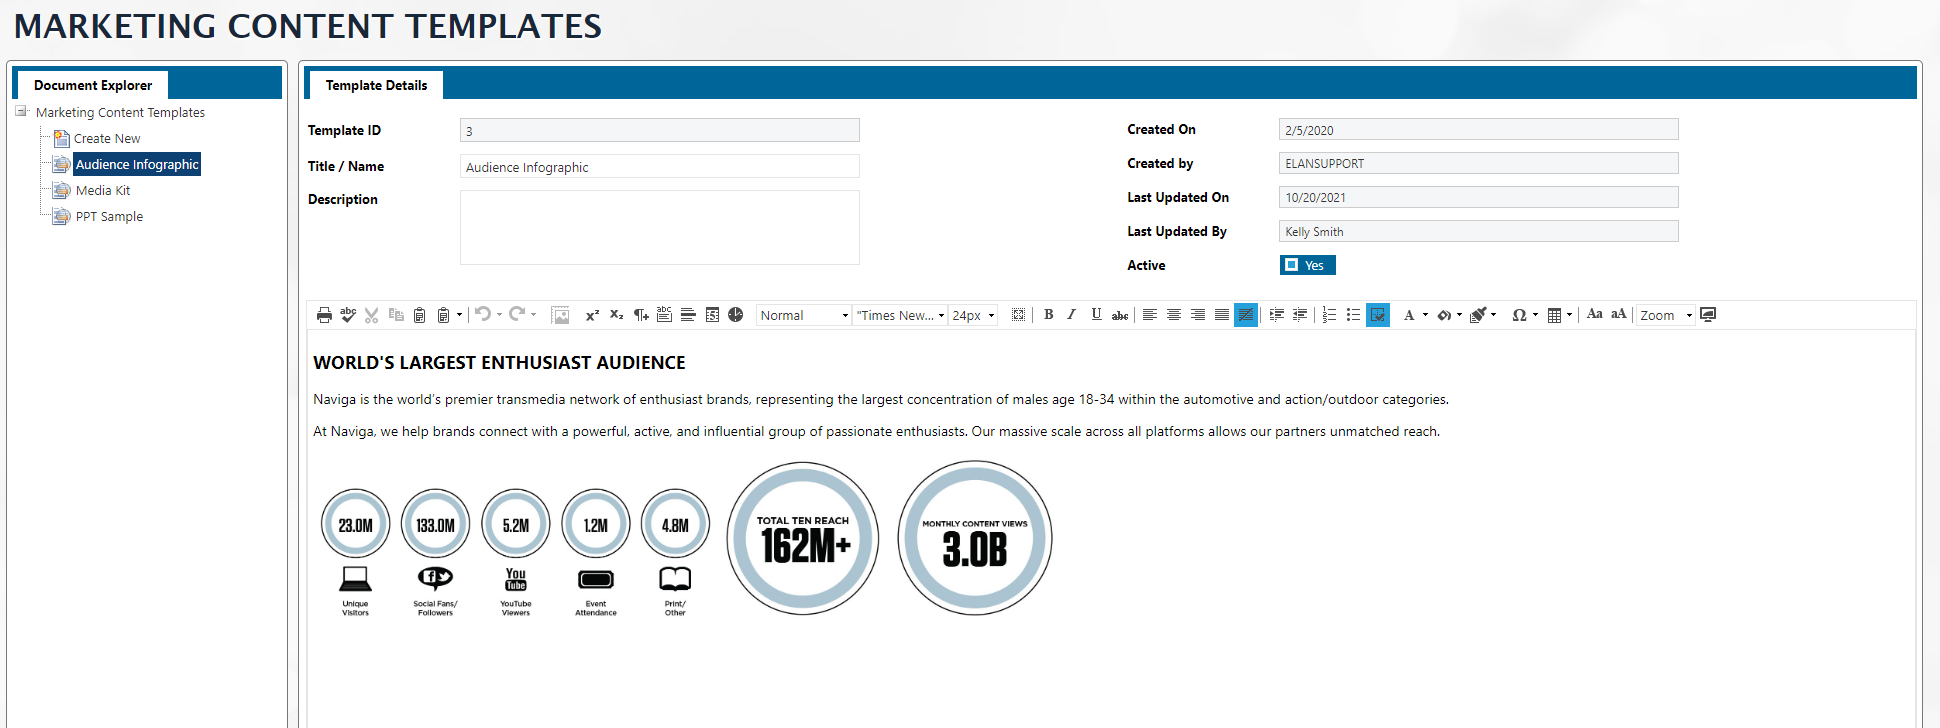Open the font color picker
Image resolution: width=1940 pixels, height=728 pixels.
click(1409, 315)
